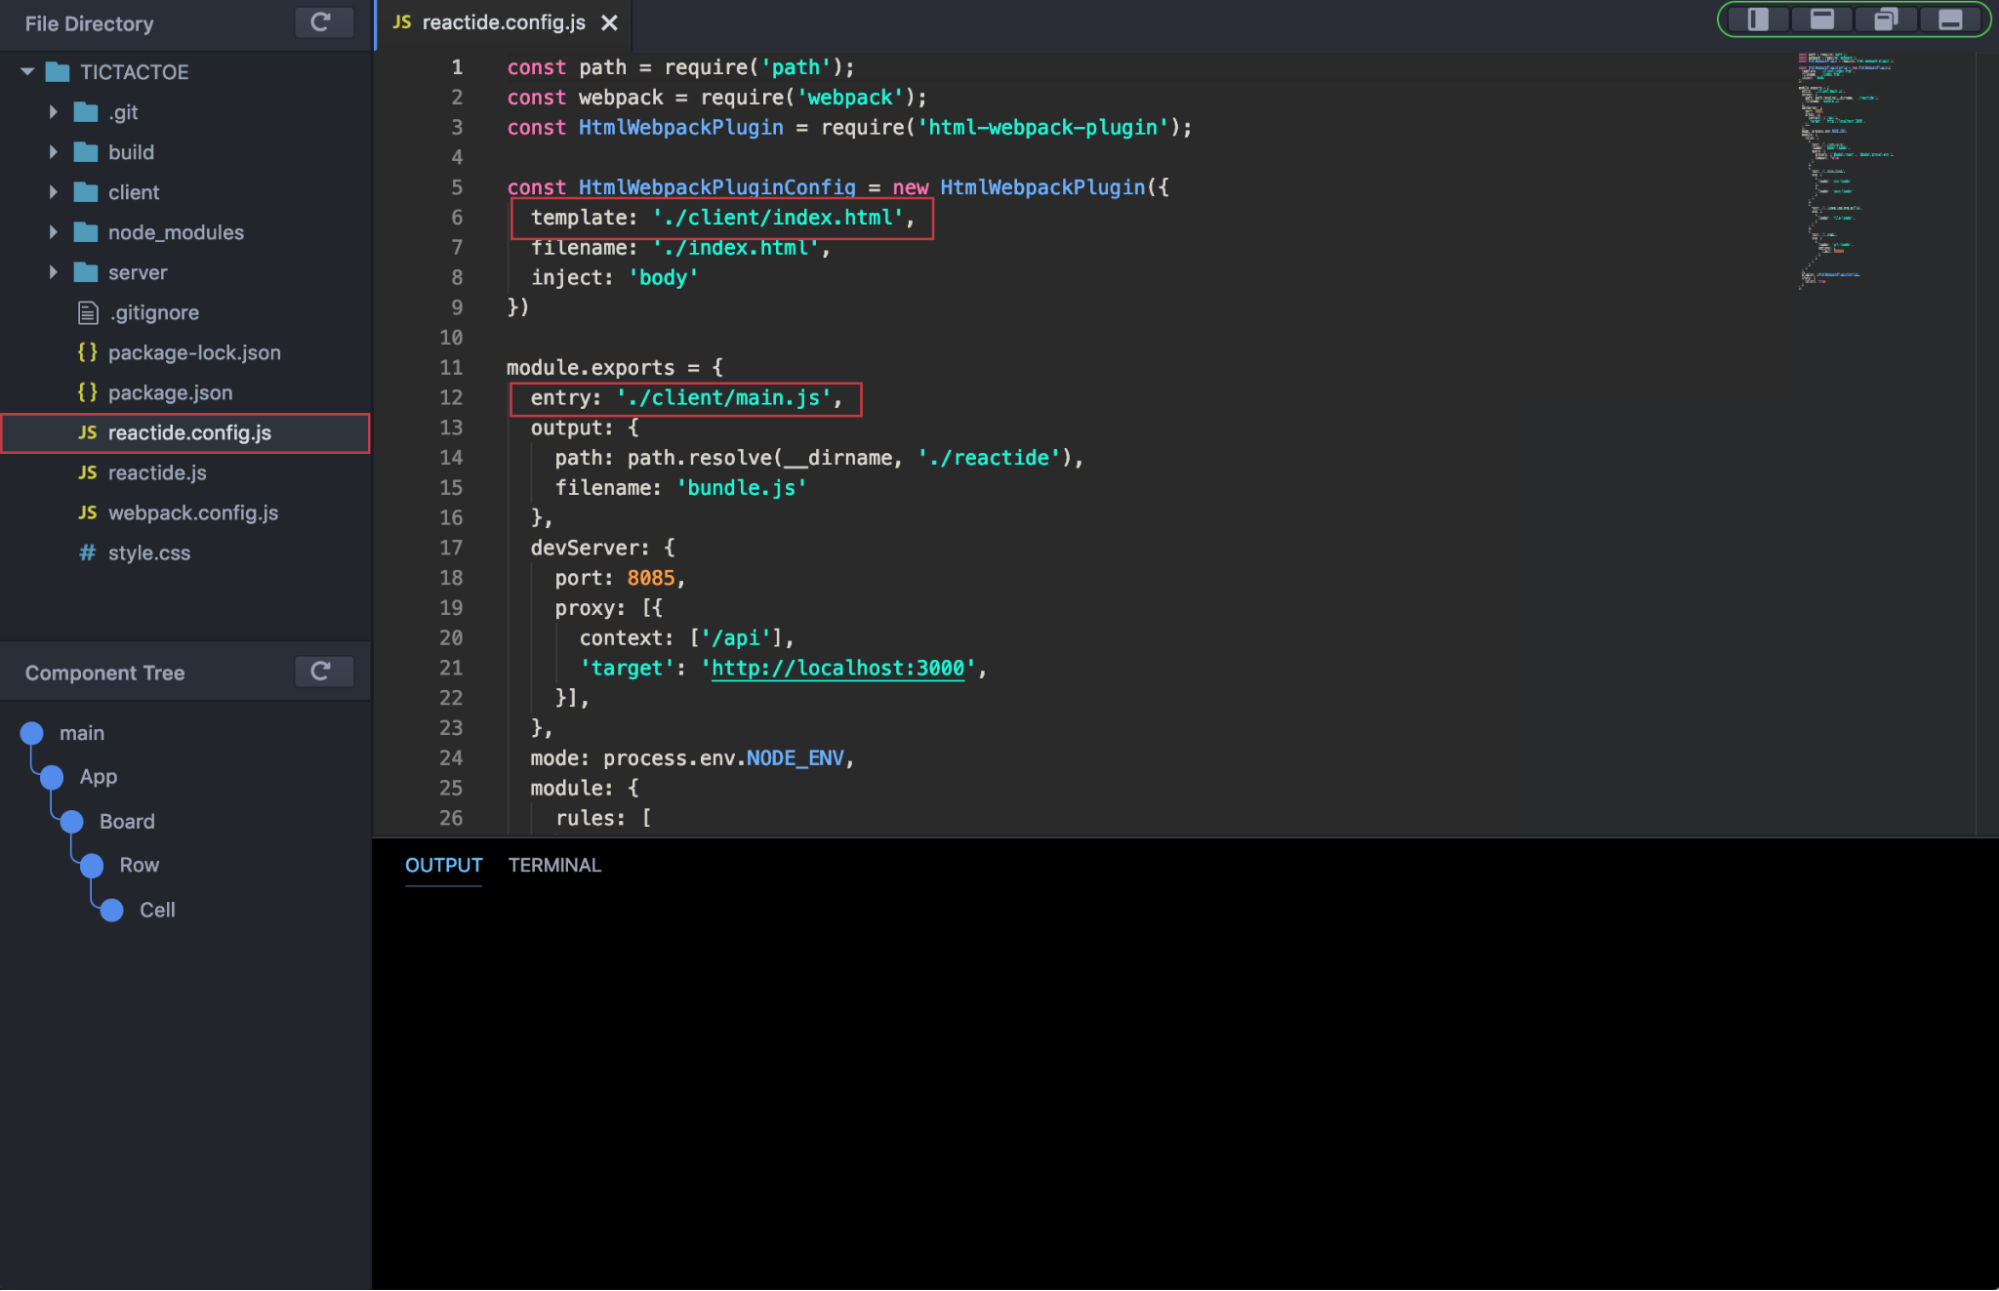Select the split windows layout icon

point(1886,18)
